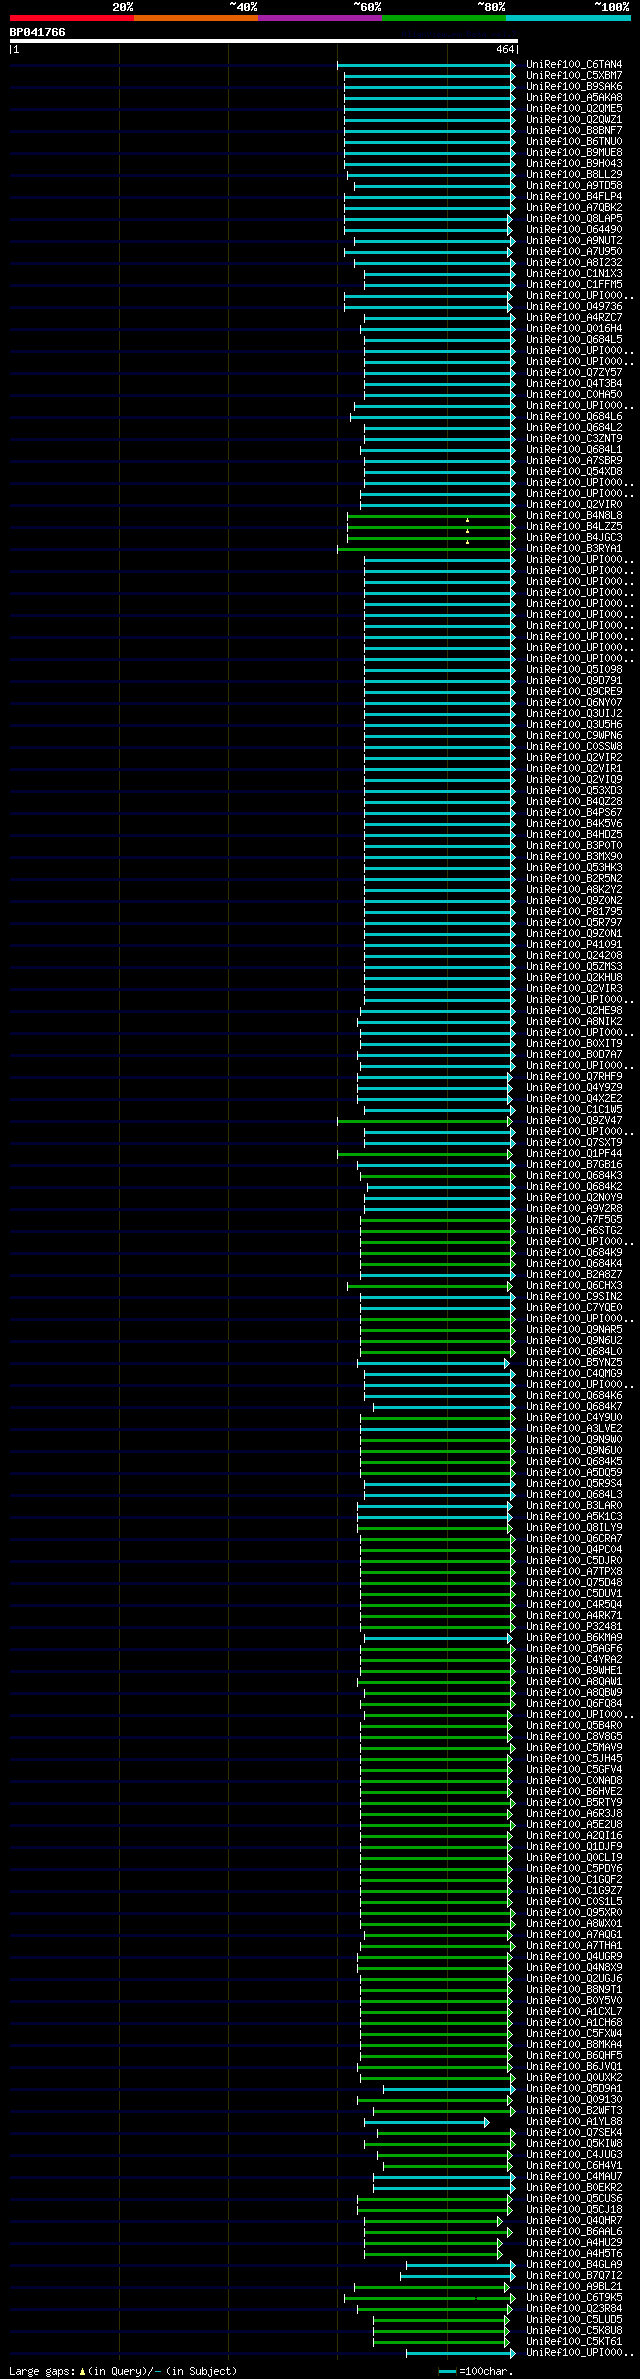The height and width of the screenshot is (2379, 640).
Task: Select the red 20% identity legend swatch
Action: point(72,18)
